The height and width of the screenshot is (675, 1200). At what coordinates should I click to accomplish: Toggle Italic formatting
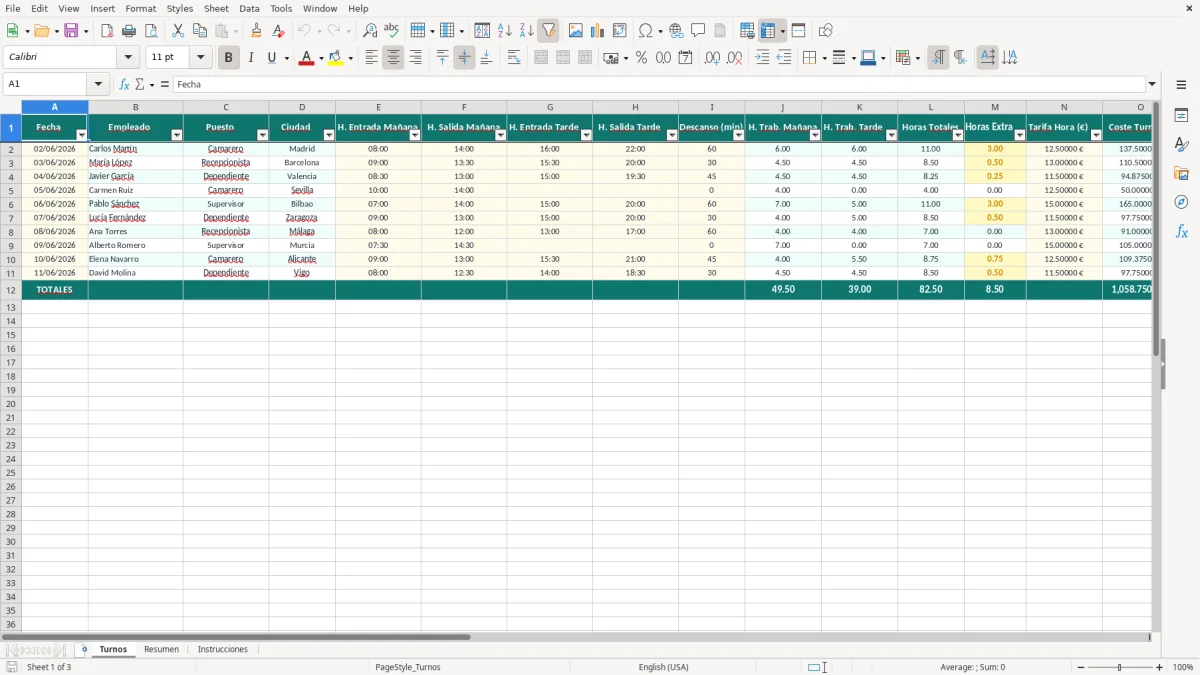250,58
